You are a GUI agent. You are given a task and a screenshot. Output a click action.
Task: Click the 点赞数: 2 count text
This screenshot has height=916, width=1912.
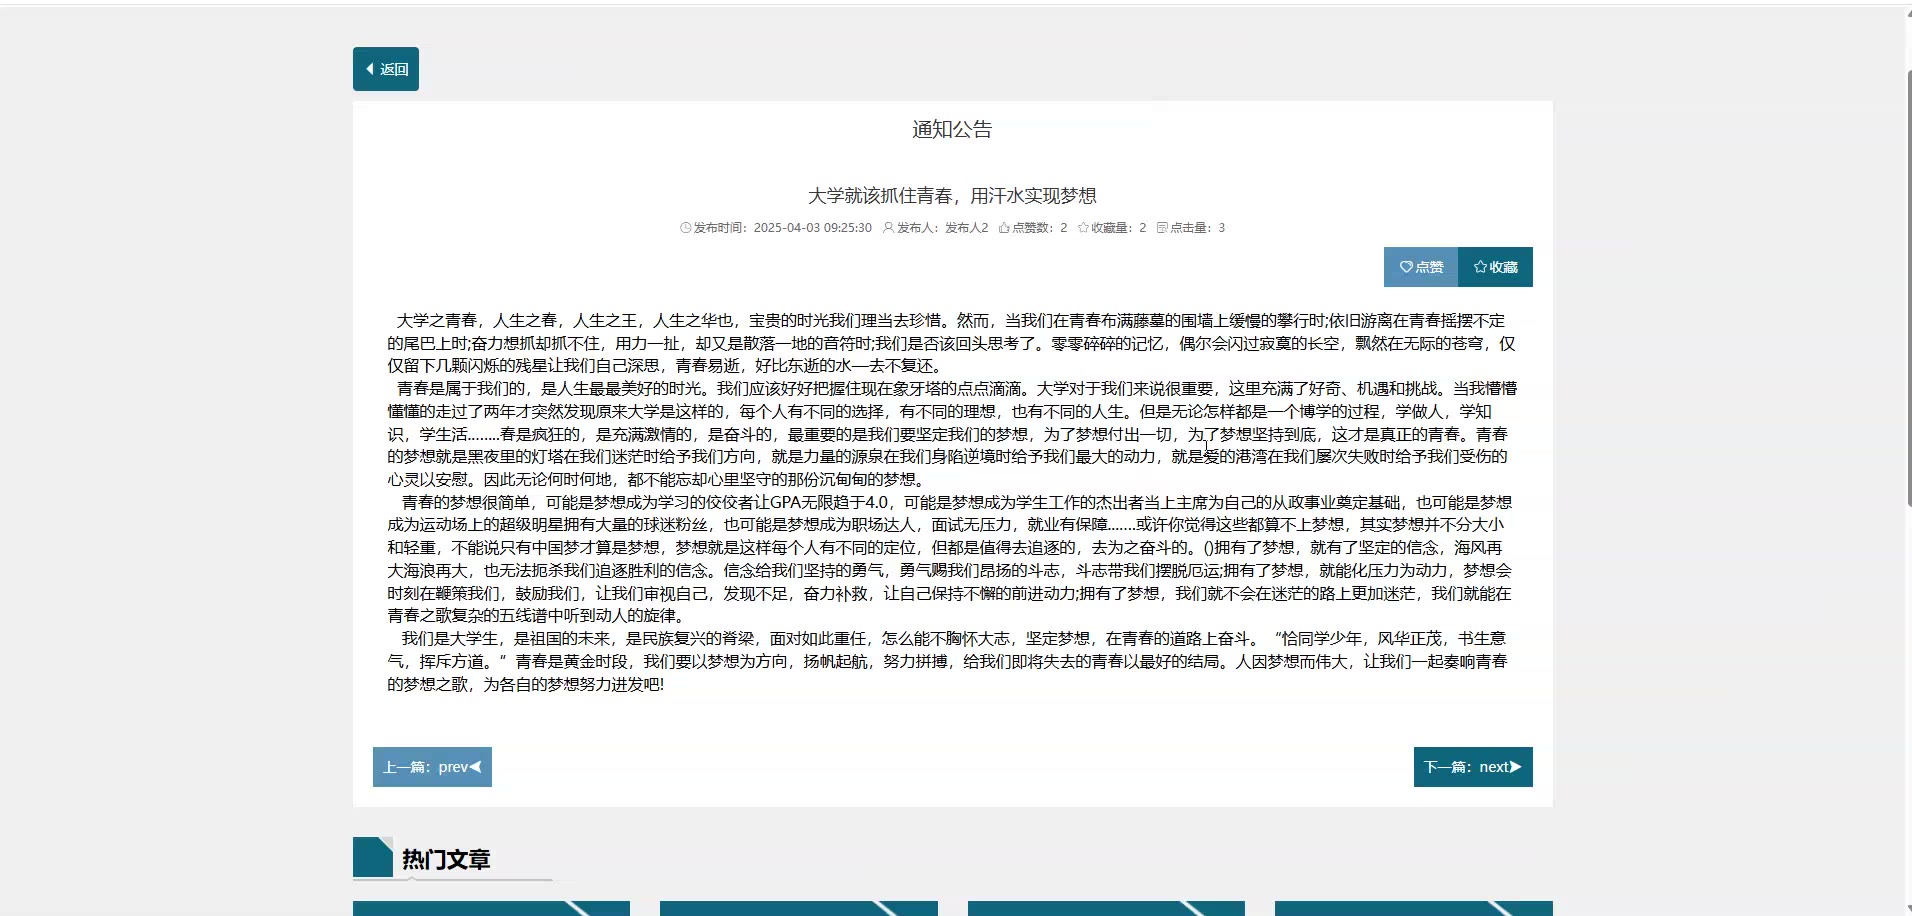[x=1040, y=228]
